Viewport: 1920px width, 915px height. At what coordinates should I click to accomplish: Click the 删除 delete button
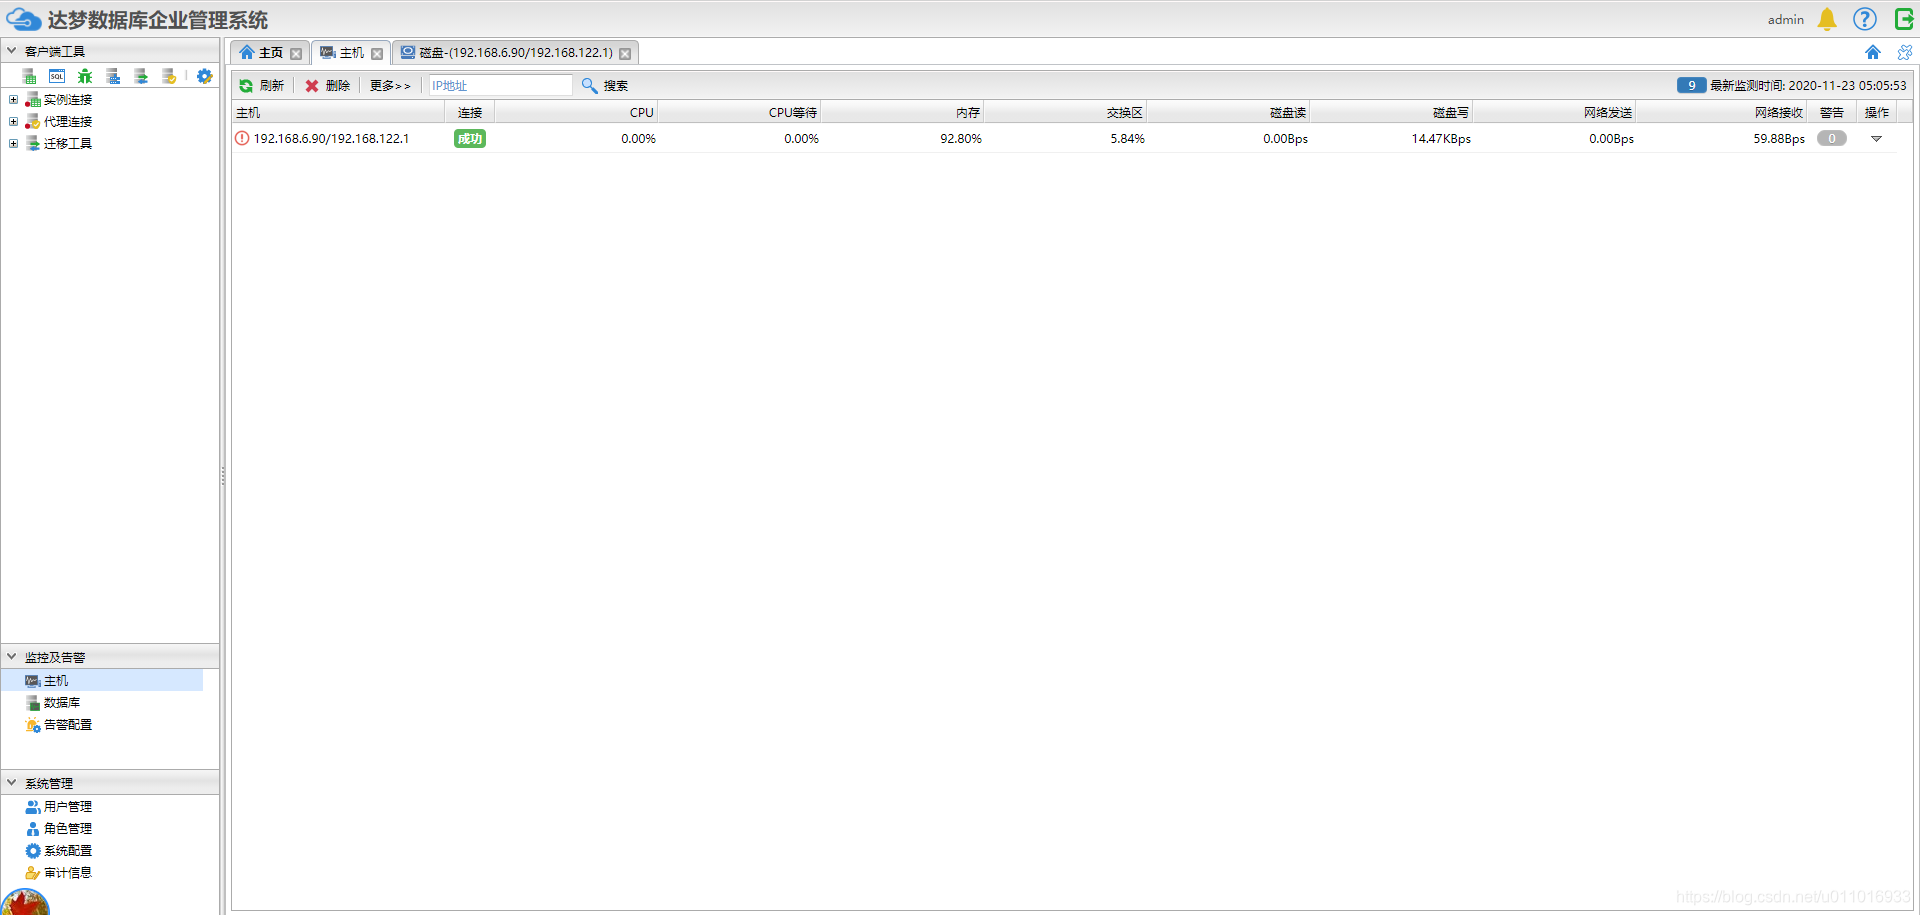[327, 86]
